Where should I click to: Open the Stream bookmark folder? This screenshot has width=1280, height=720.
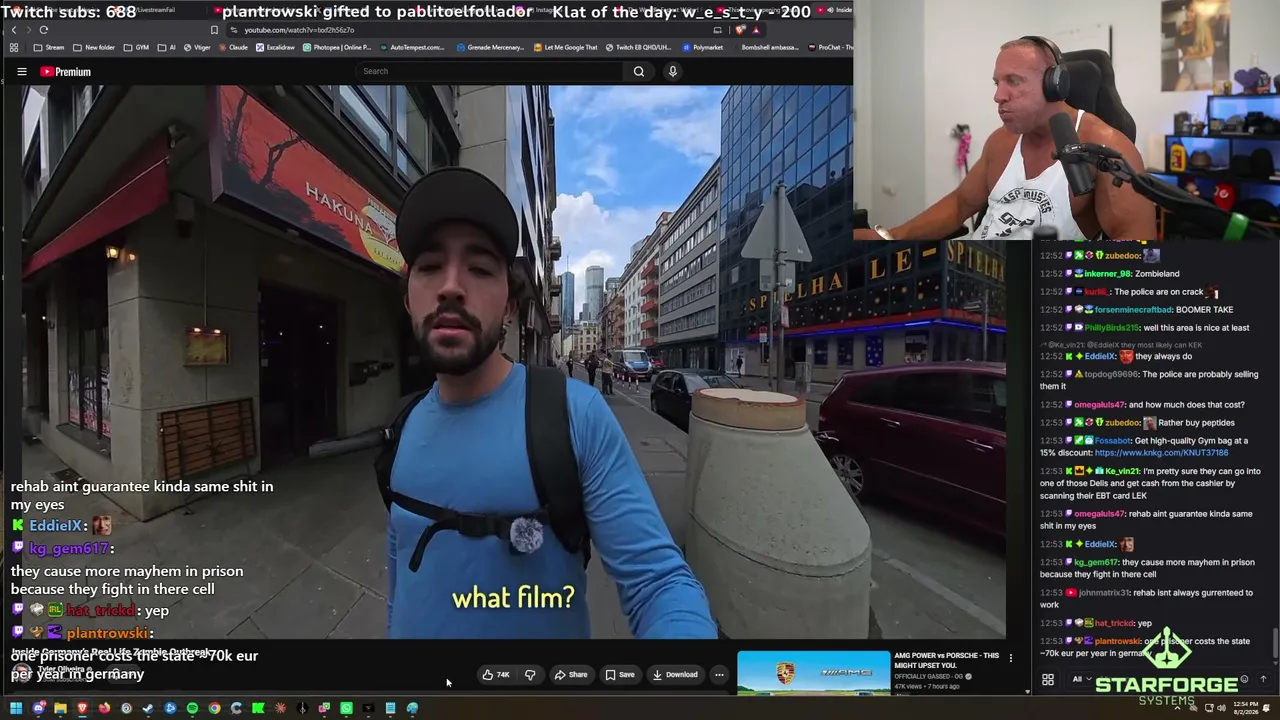pos(49,47)
